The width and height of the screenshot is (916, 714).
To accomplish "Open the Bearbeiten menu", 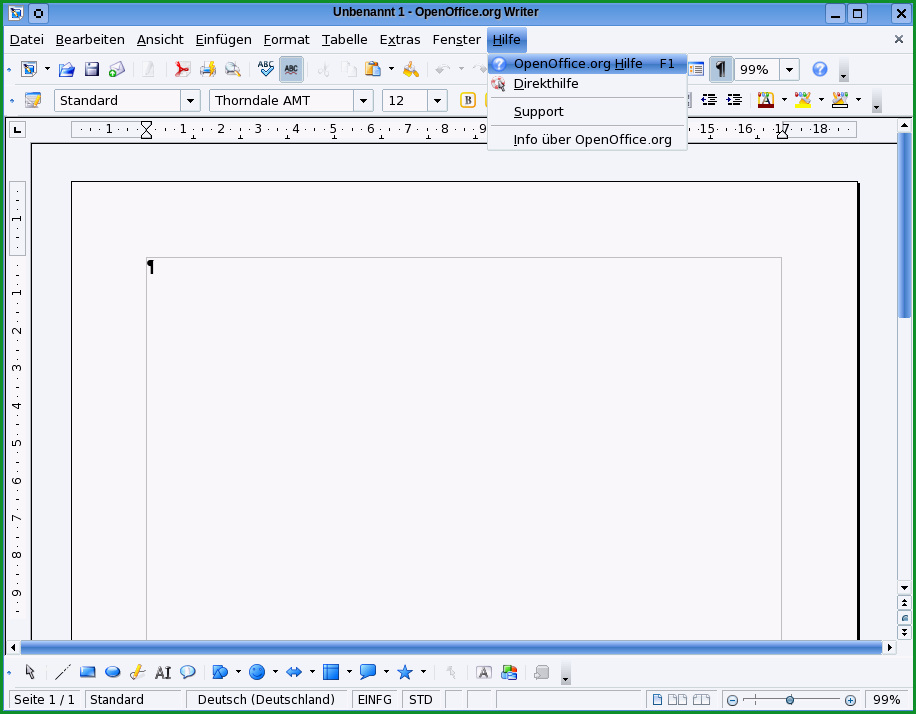I will (x=90, y=40).
